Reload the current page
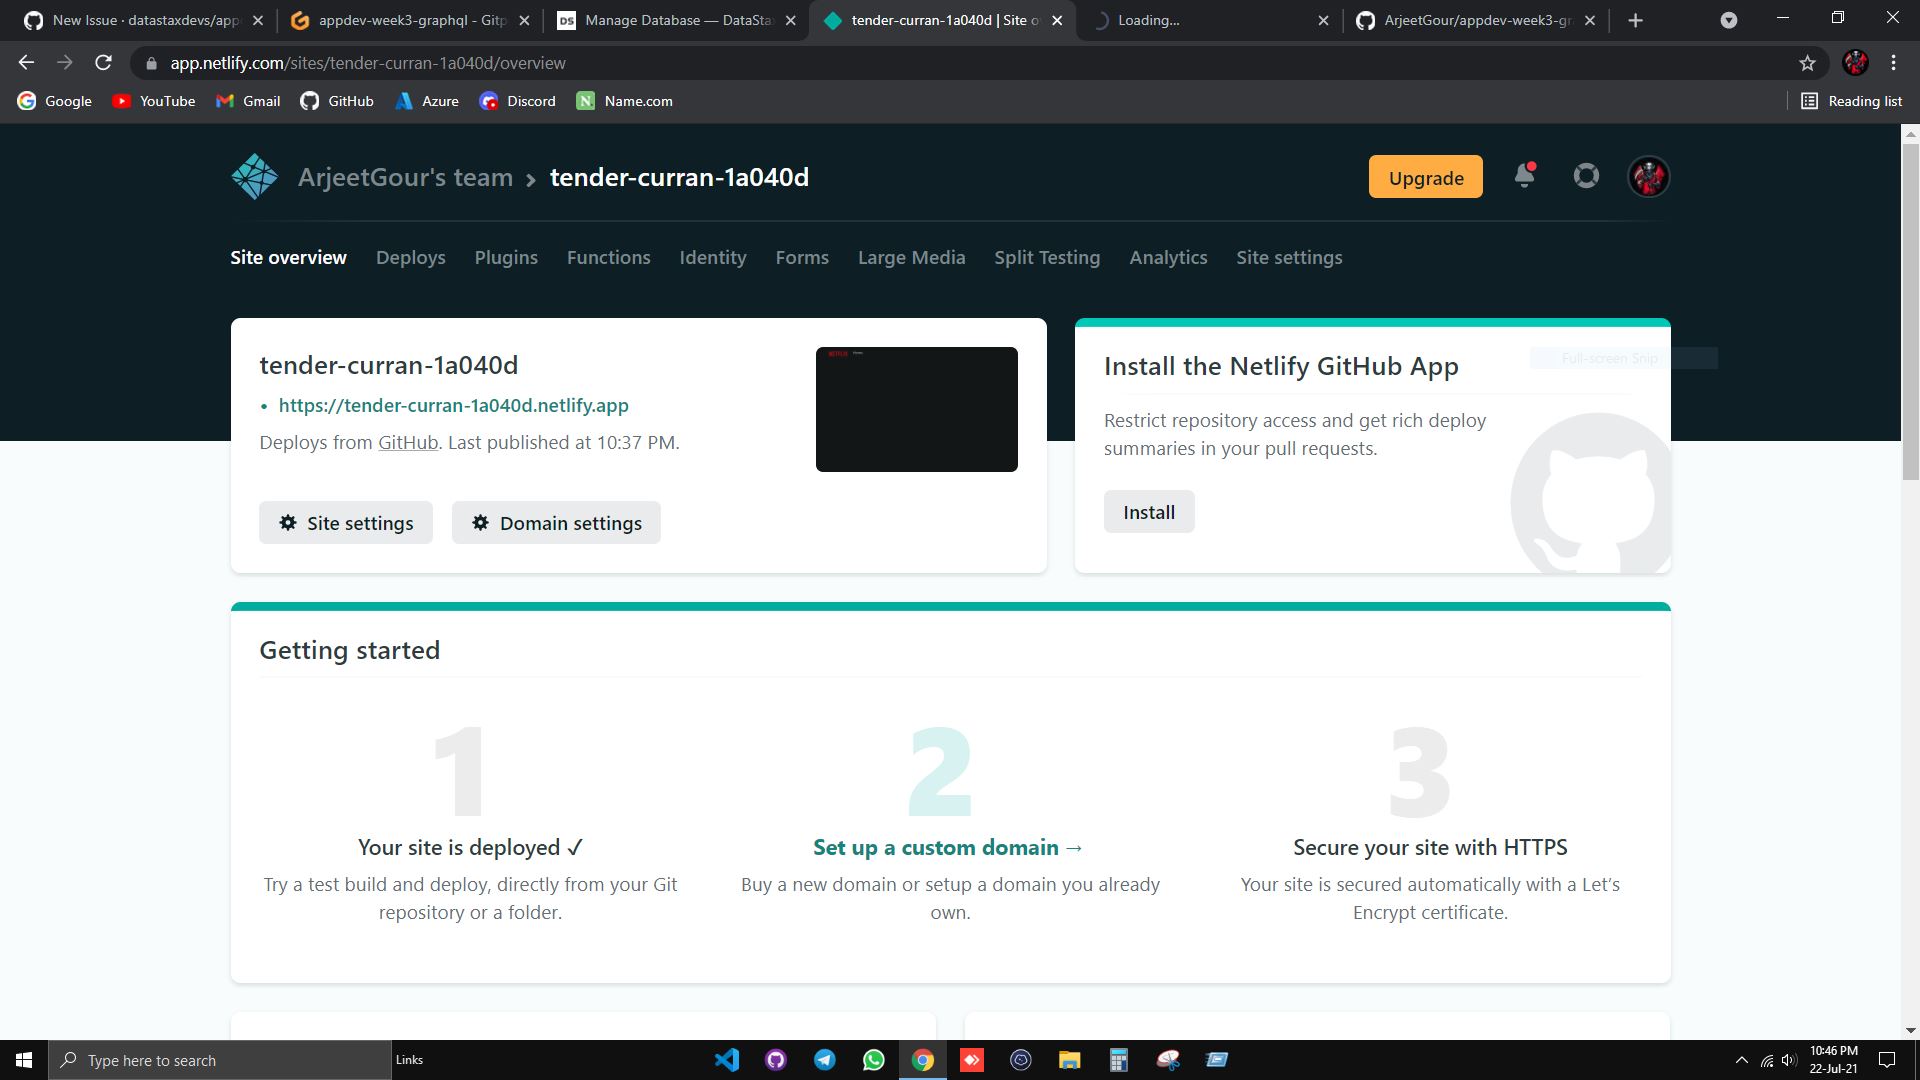Image resolution: width=1920 pixels, height=1080 pixels. tap(104, 62)
